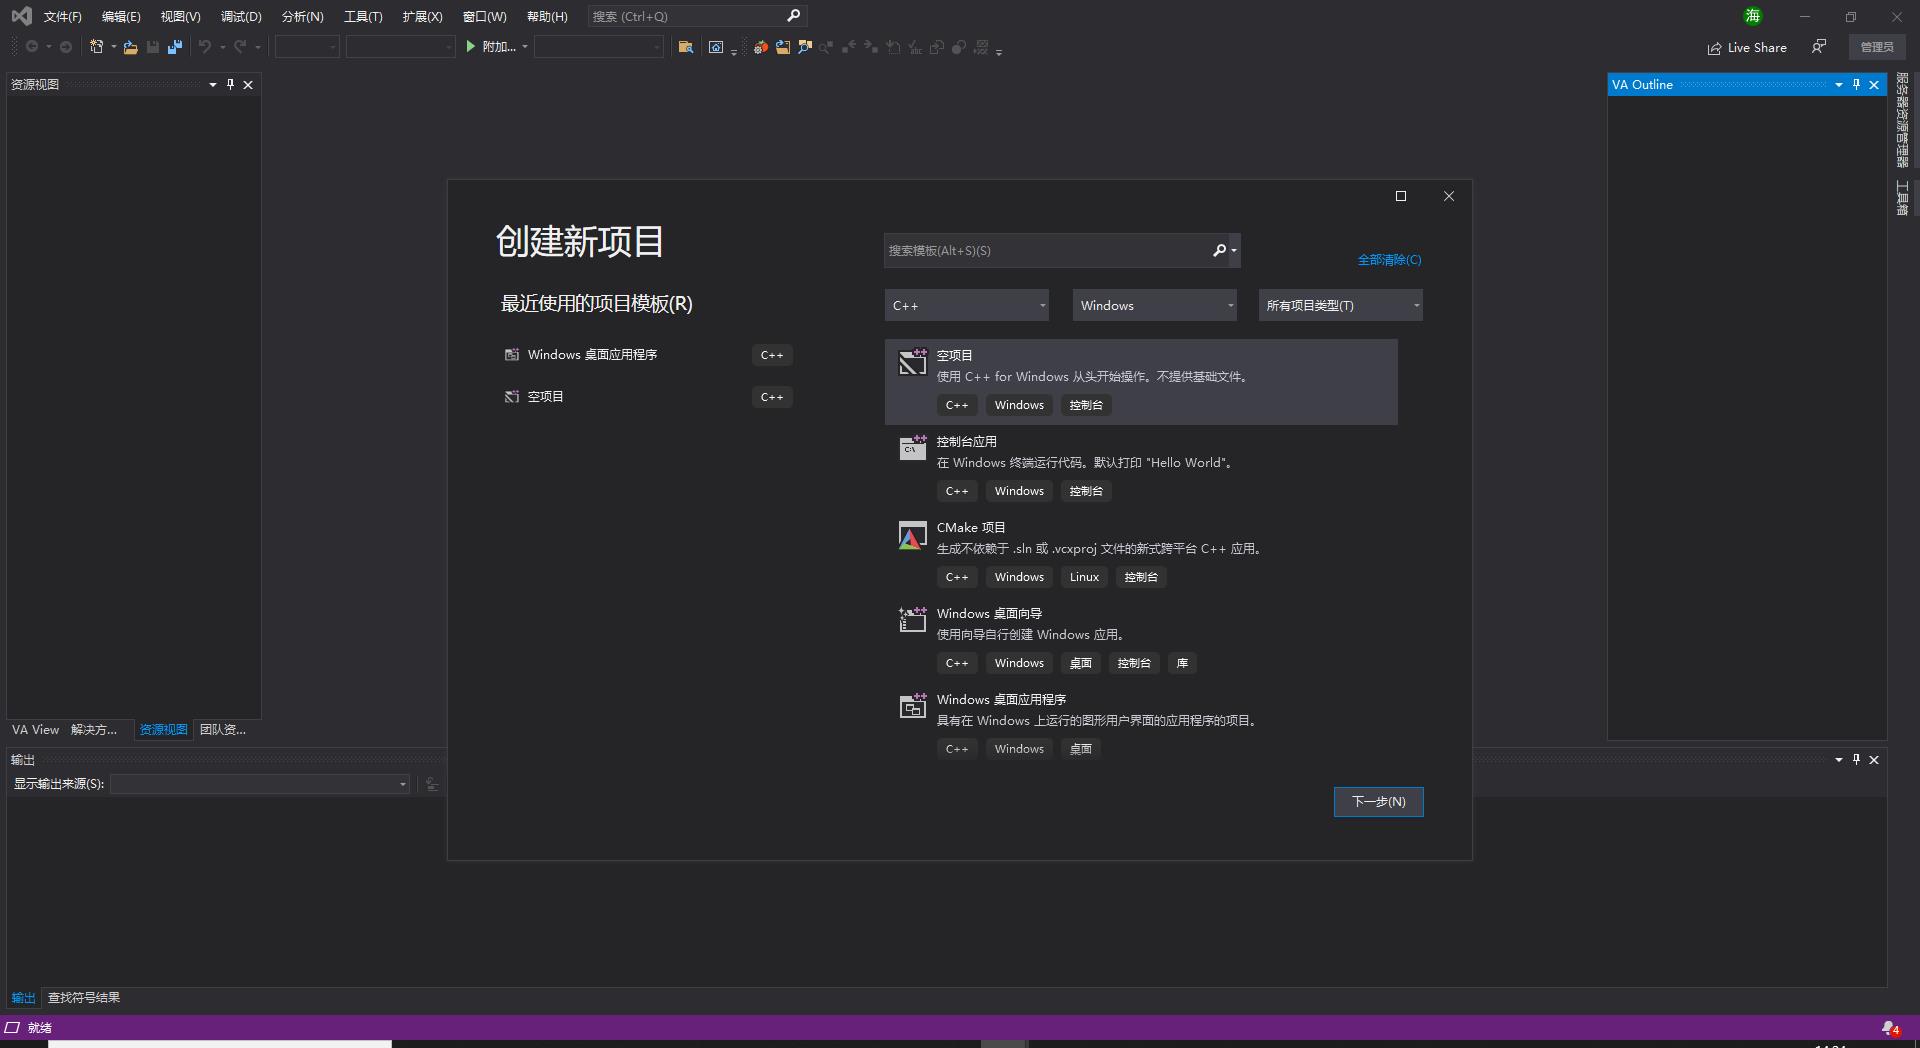Close the create new project dialog
Image resolution: width=1920 pixels, height=1048 pixels.
pos(1449,196)
